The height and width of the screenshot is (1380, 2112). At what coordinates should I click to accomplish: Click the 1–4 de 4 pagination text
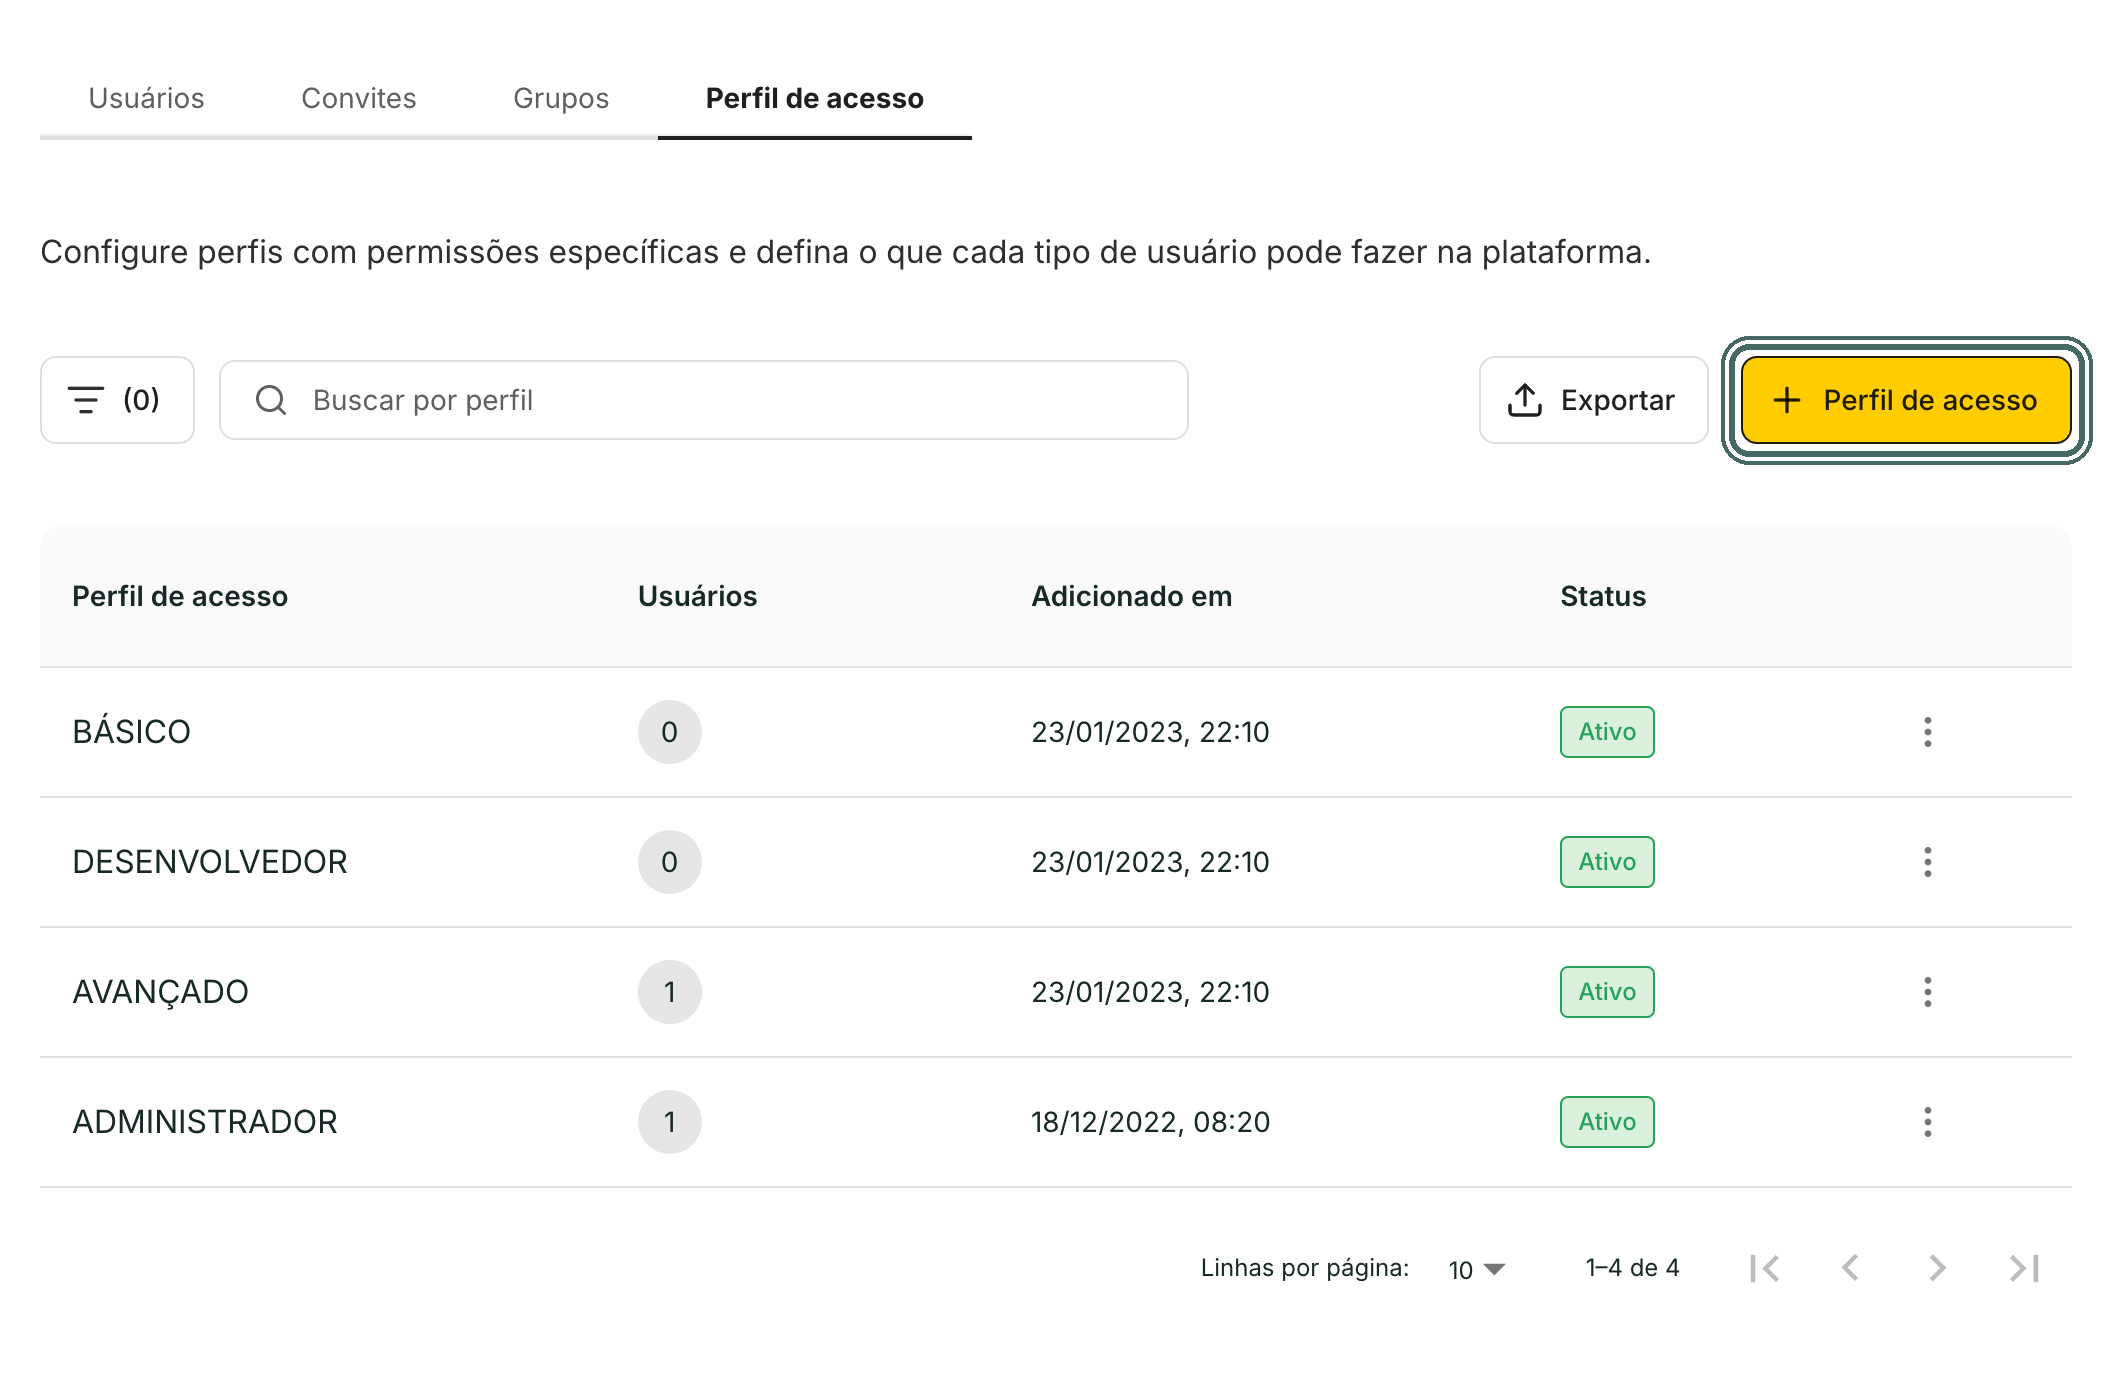pos(1633,1268)
